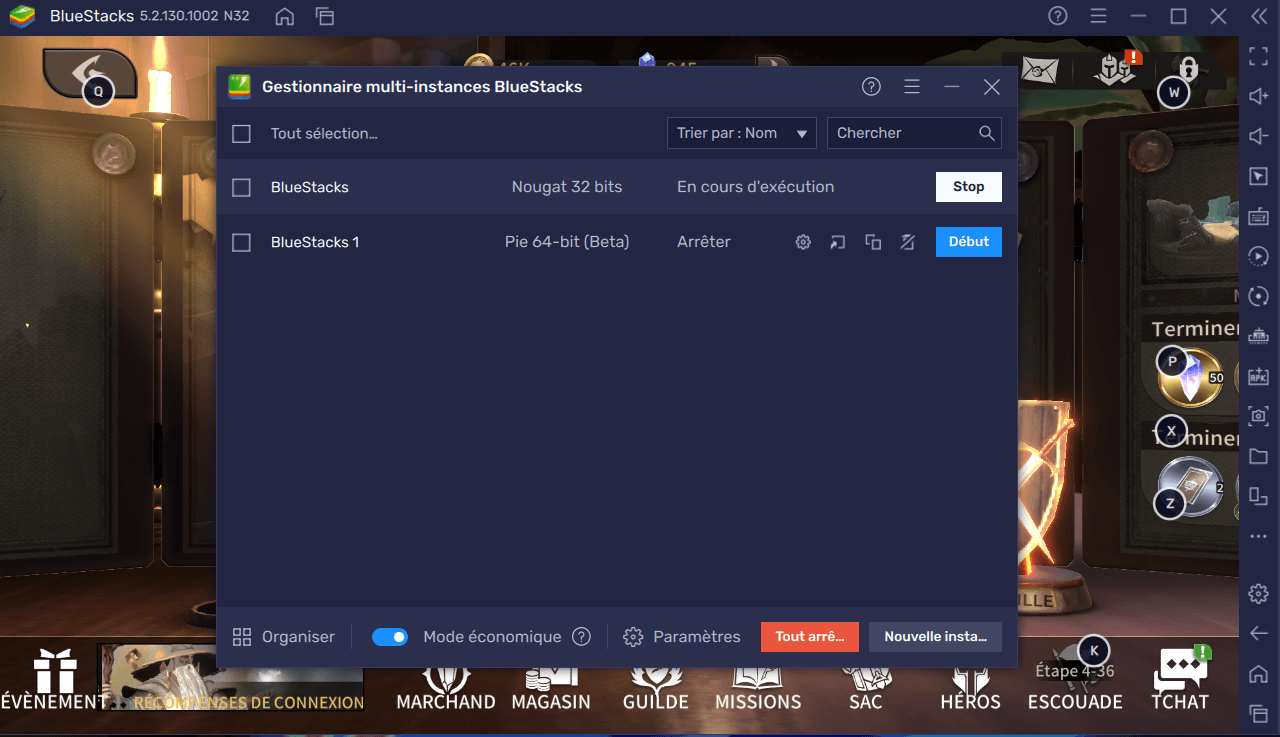Screen dimensions: 1280x737
Task: Select the BlueStacks Nougat 32 bits instance checkbox
Action: (241, 187)
